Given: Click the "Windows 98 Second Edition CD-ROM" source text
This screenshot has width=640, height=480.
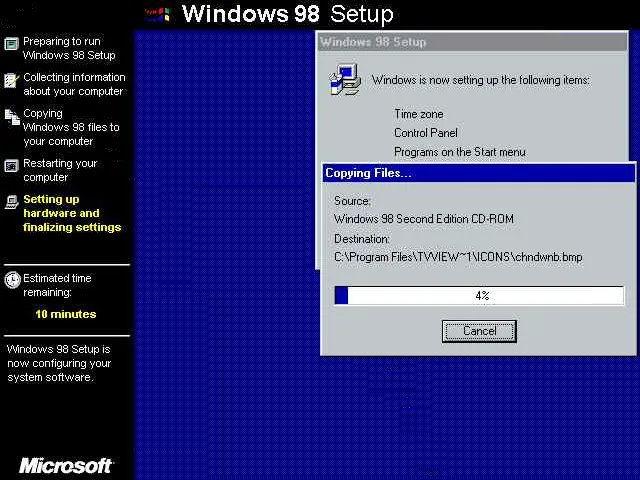Looking at the screenshot, I should click(x=424, y=219).
